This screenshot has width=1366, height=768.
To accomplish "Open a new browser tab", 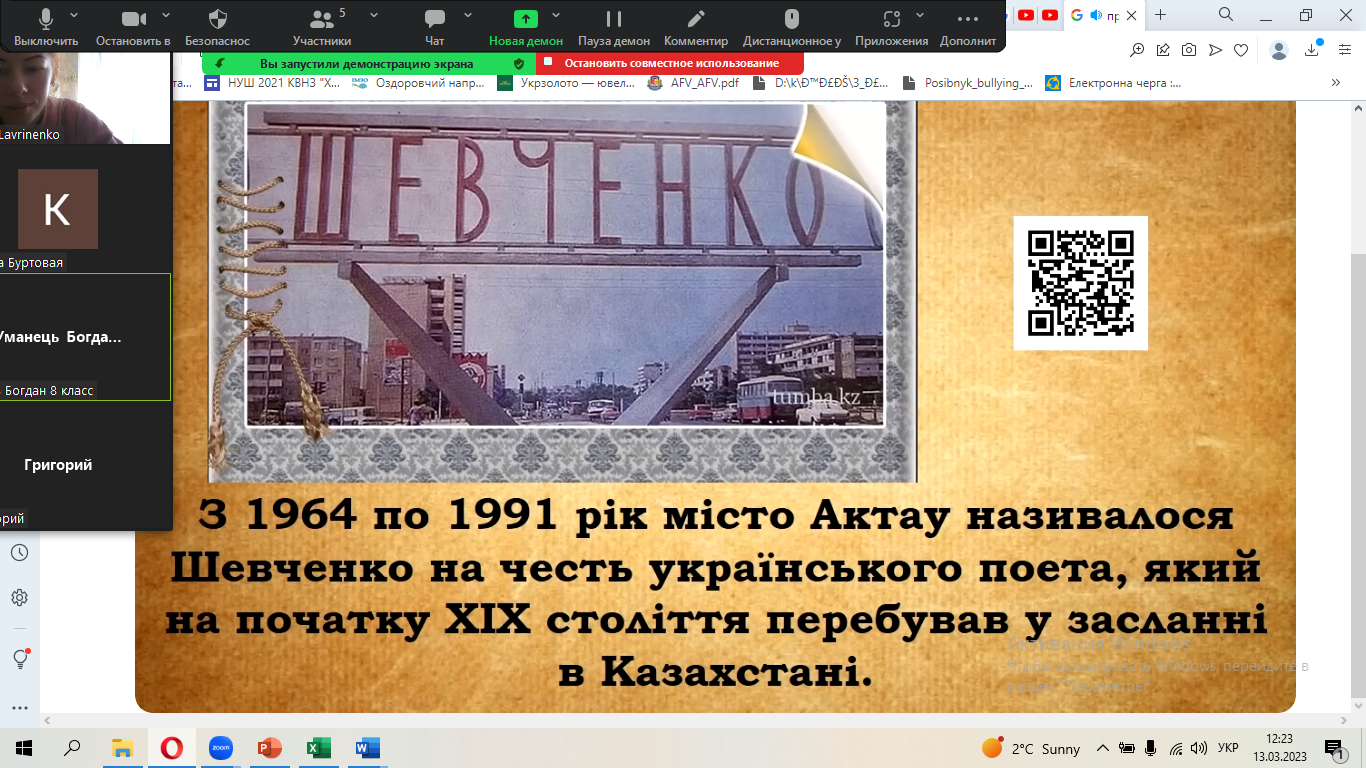I will (x=1160, y=15).
